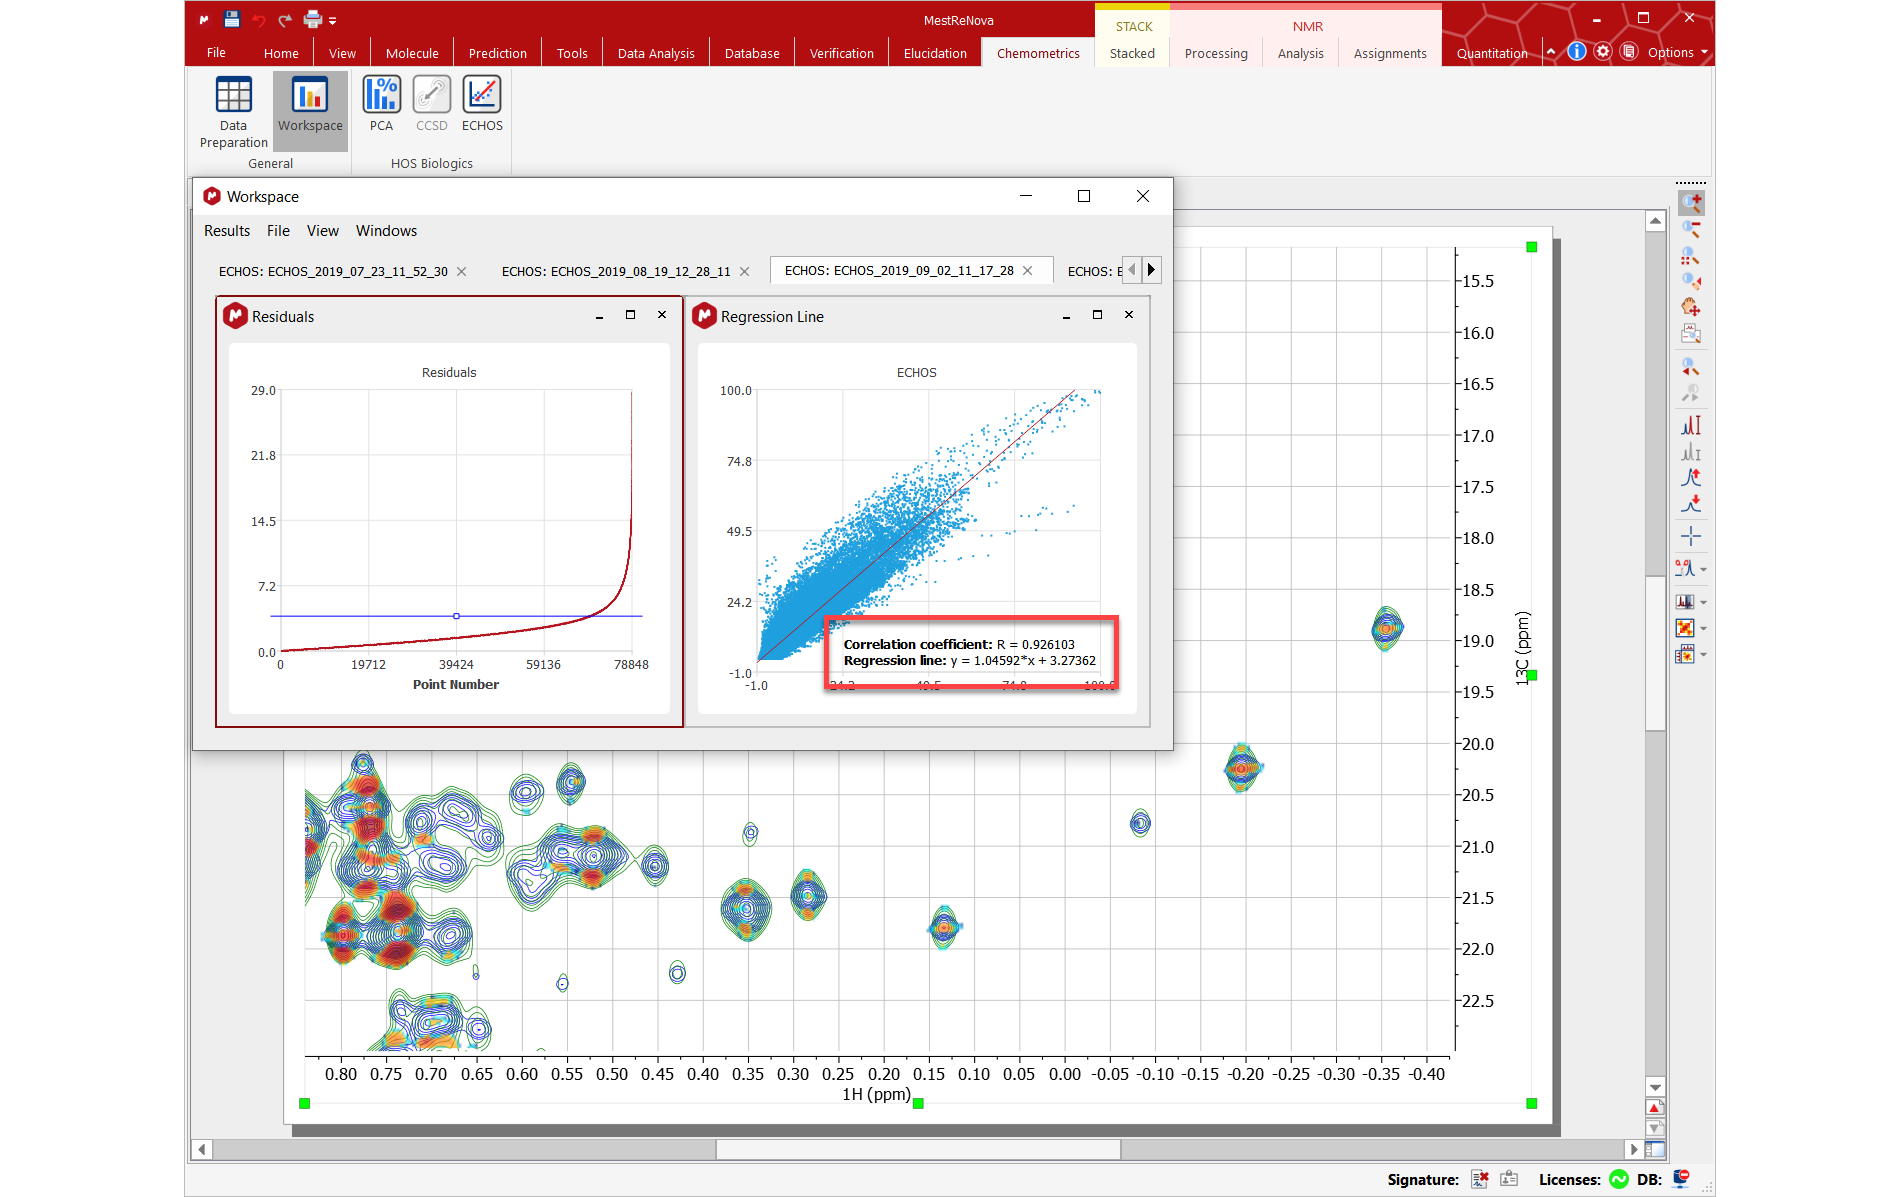The image size is (1900, 1197).
Task: Open the PCA analysis tool
Action: [x=381, y=104]
